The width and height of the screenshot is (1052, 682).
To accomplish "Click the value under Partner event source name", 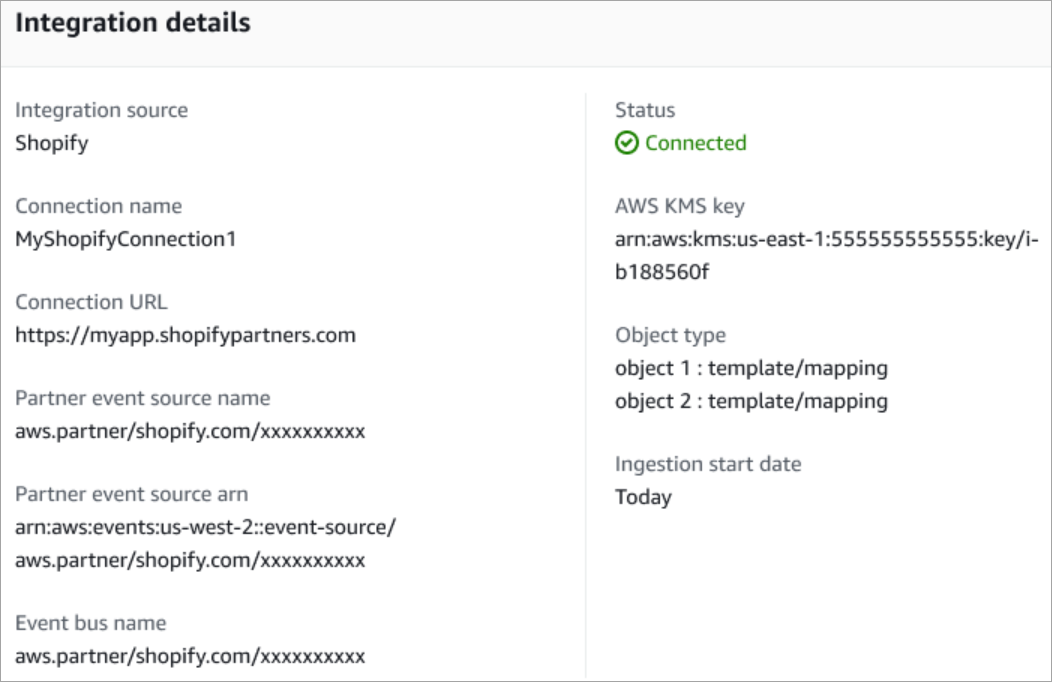I will (190, 431).
